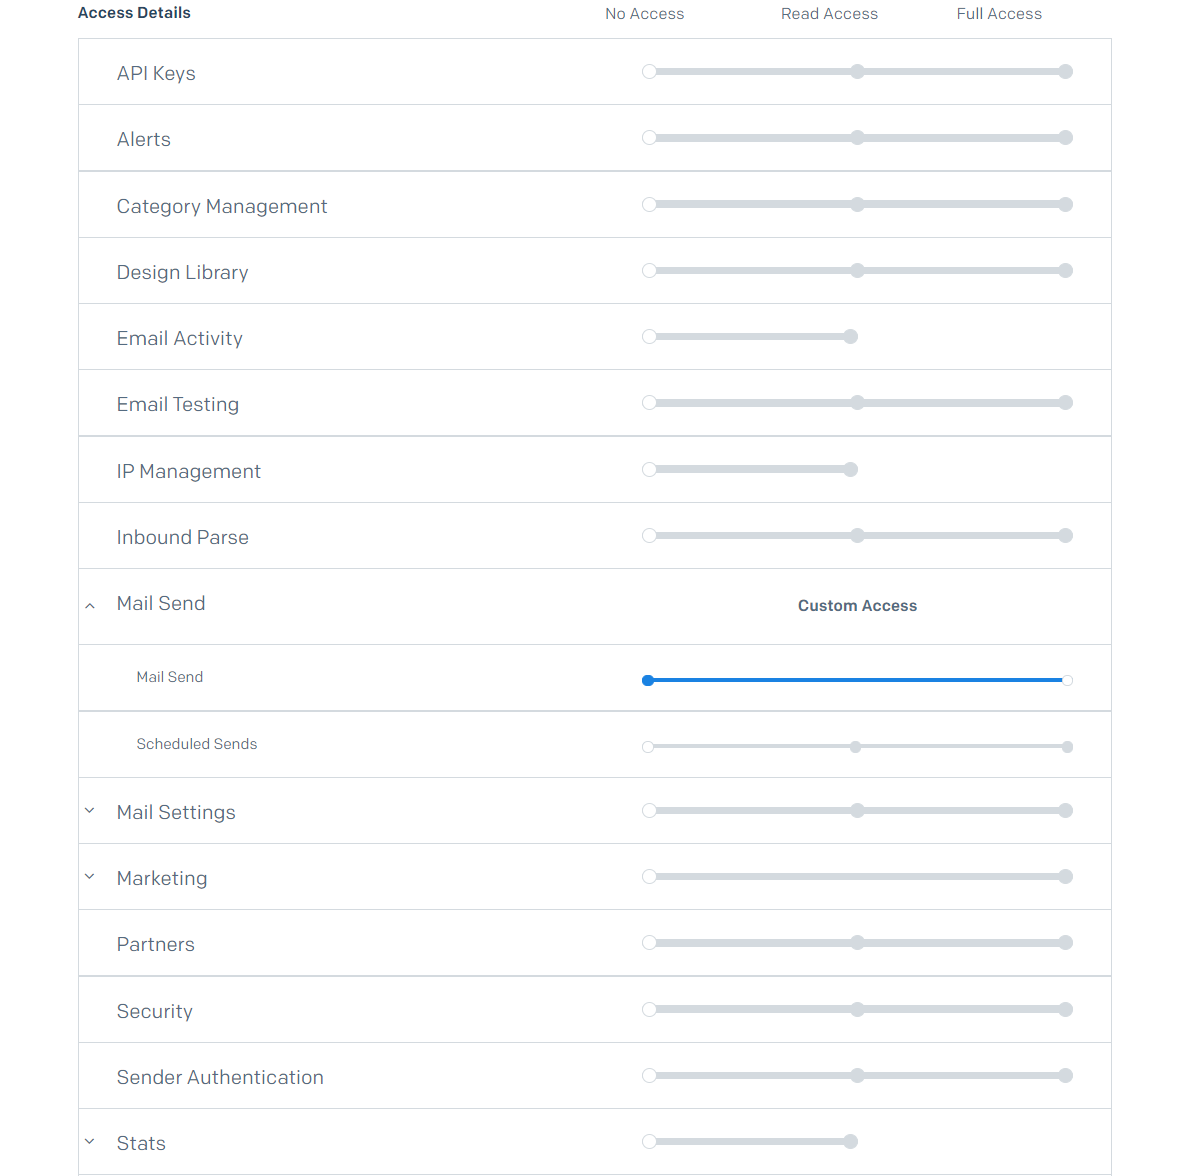This screenshot has height=1176, width=1199.
Task: Set Email Activity to Read Access
Action: pos(850,336)
